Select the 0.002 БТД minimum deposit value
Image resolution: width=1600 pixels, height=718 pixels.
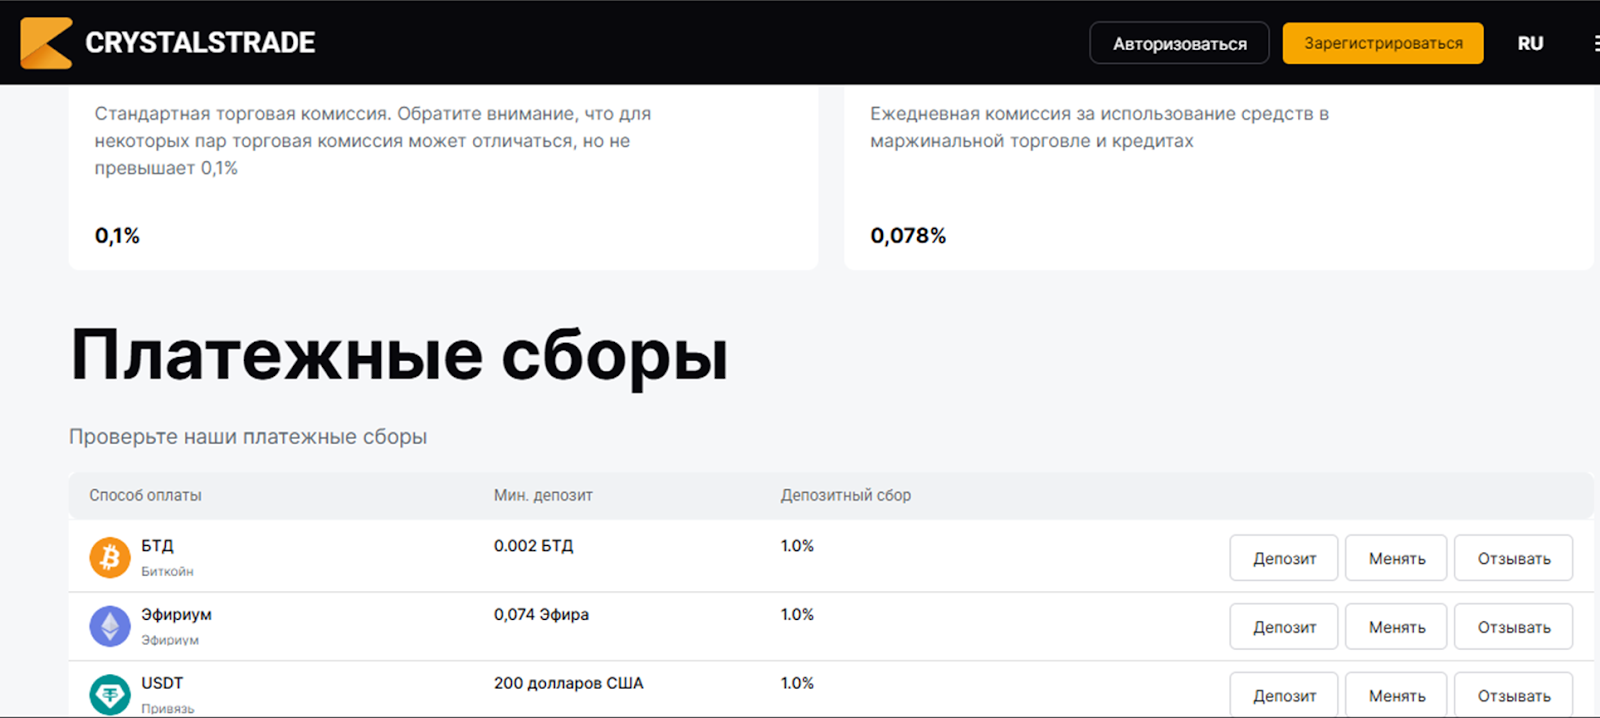(x=534, y=546)
